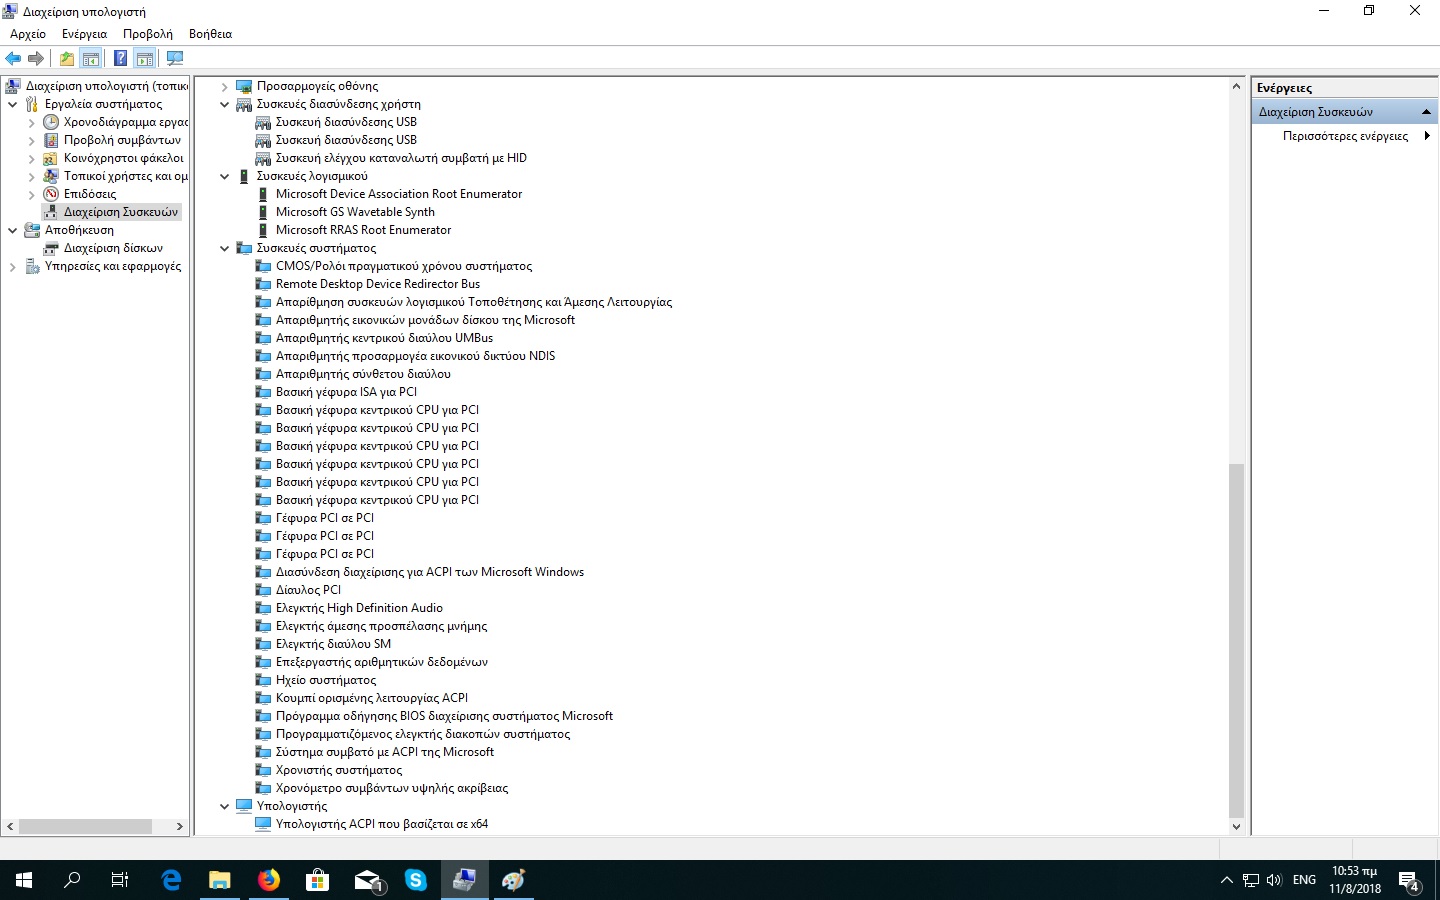The width and height of the screenshot is (1440, 900).
Task: Open Skype from the taskbar
Action: pos(415,880)
